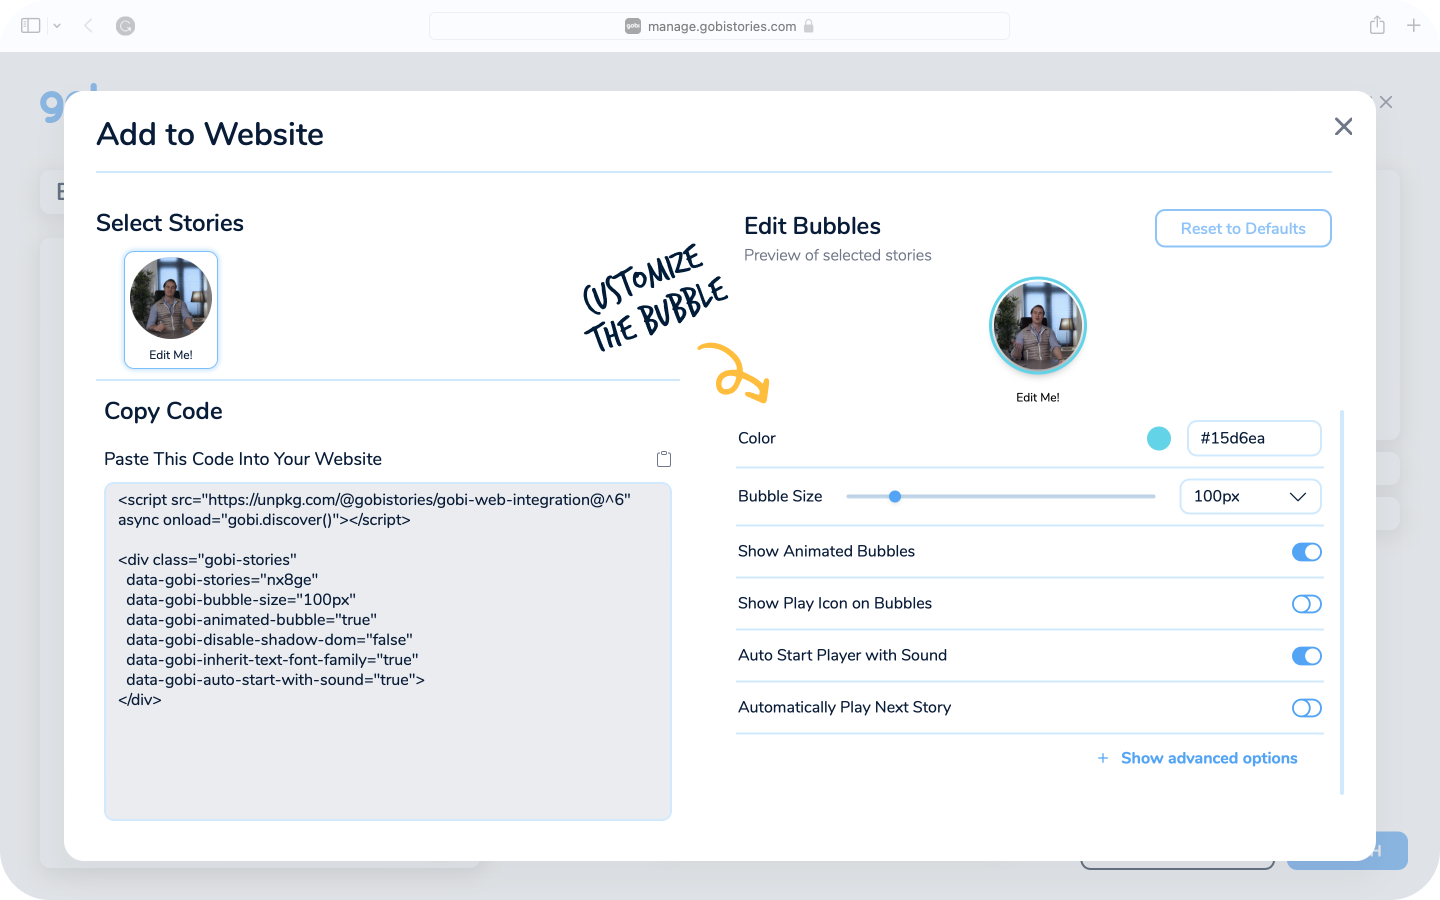Viewport: 1440px width, 900px height.
Task: Click the Grammarly extension icon in toolbar
Action: click(125, 26)
